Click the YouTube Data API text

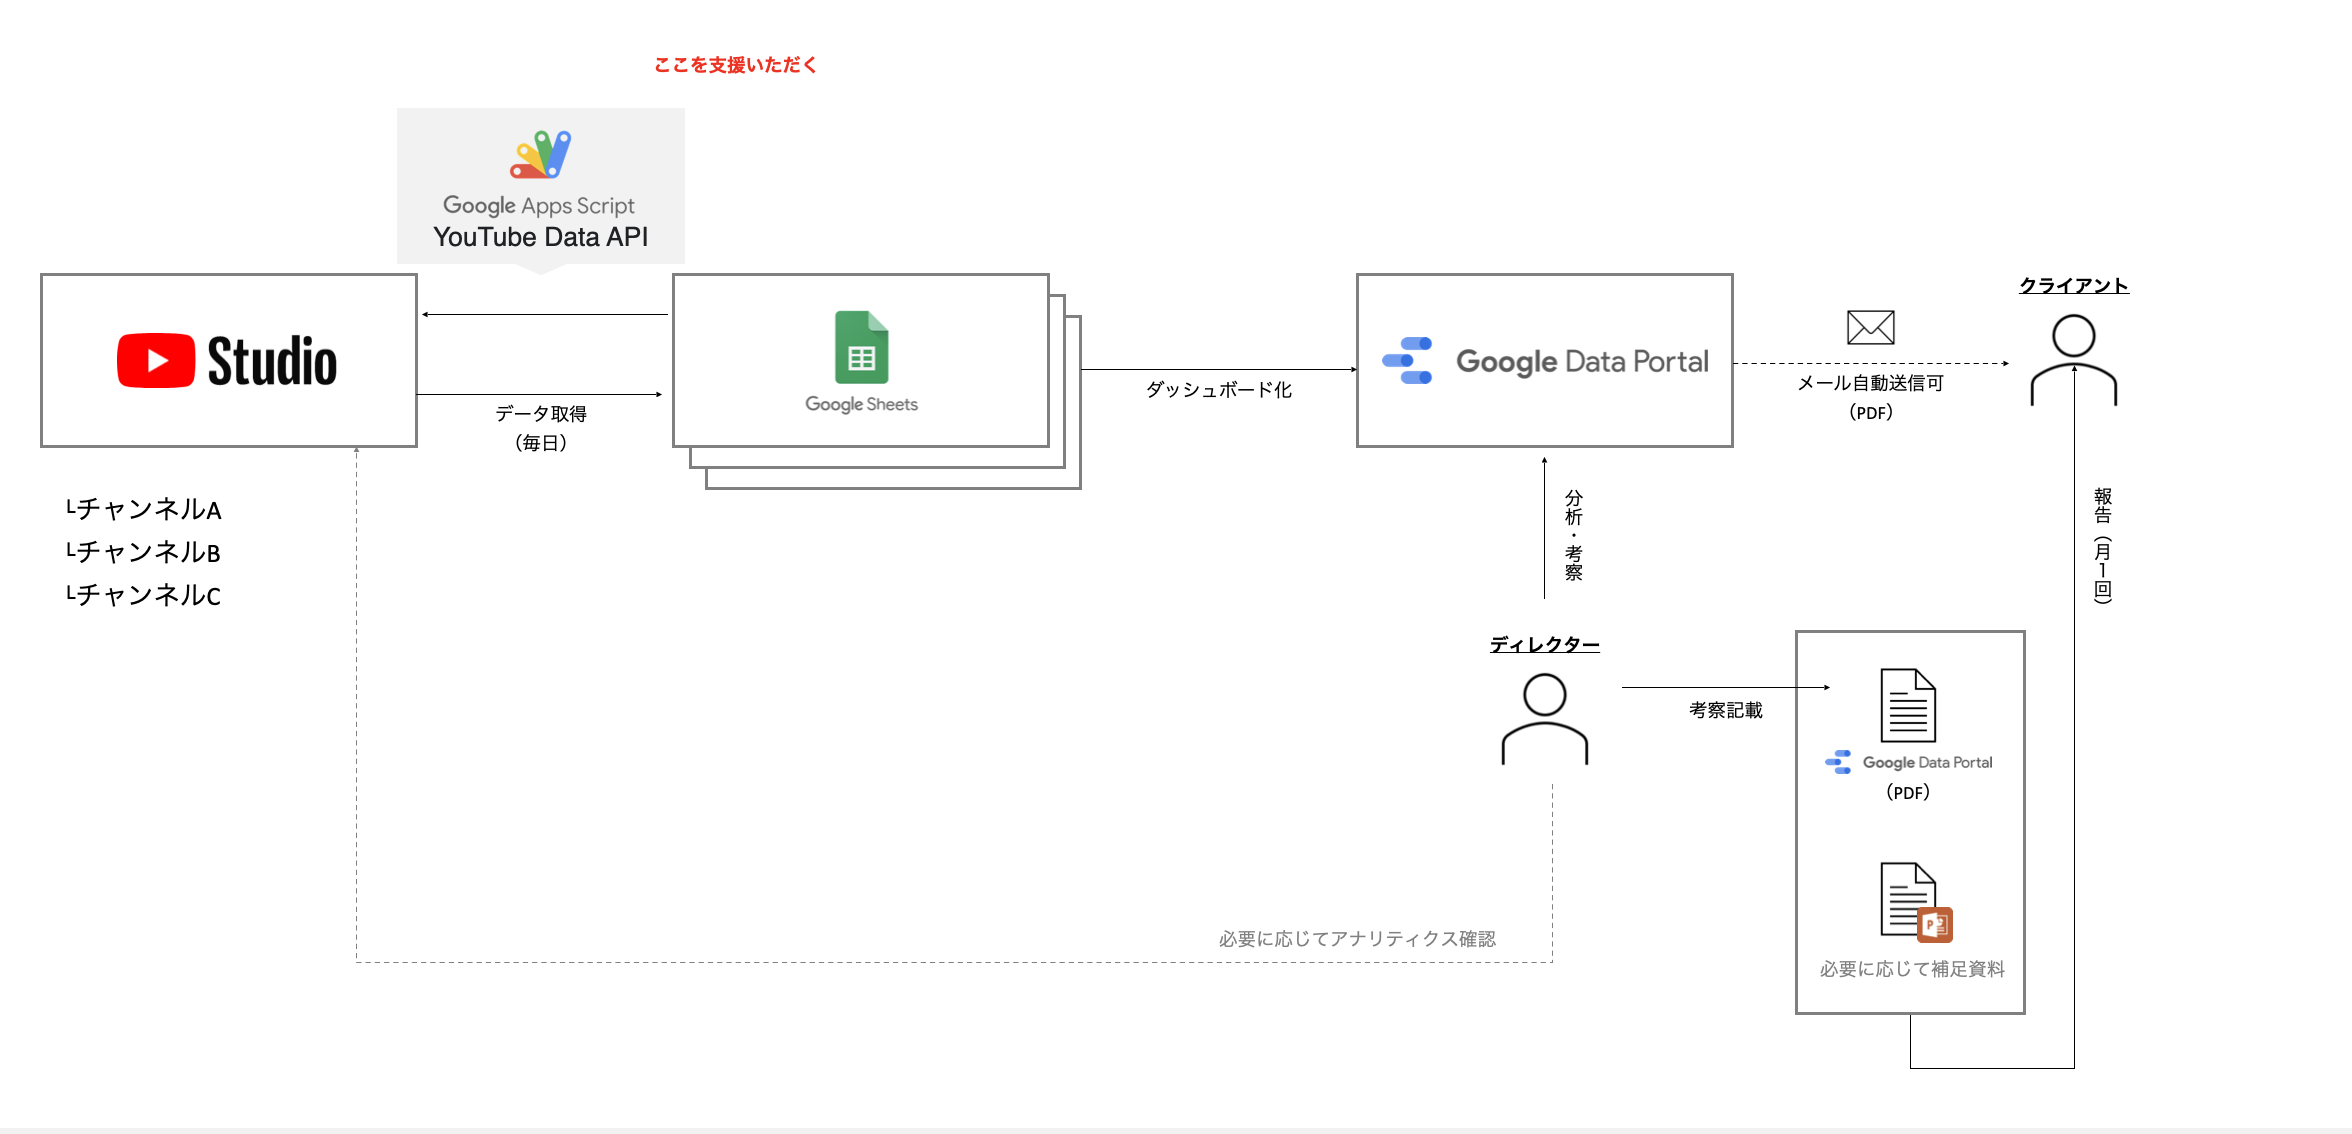540,237
